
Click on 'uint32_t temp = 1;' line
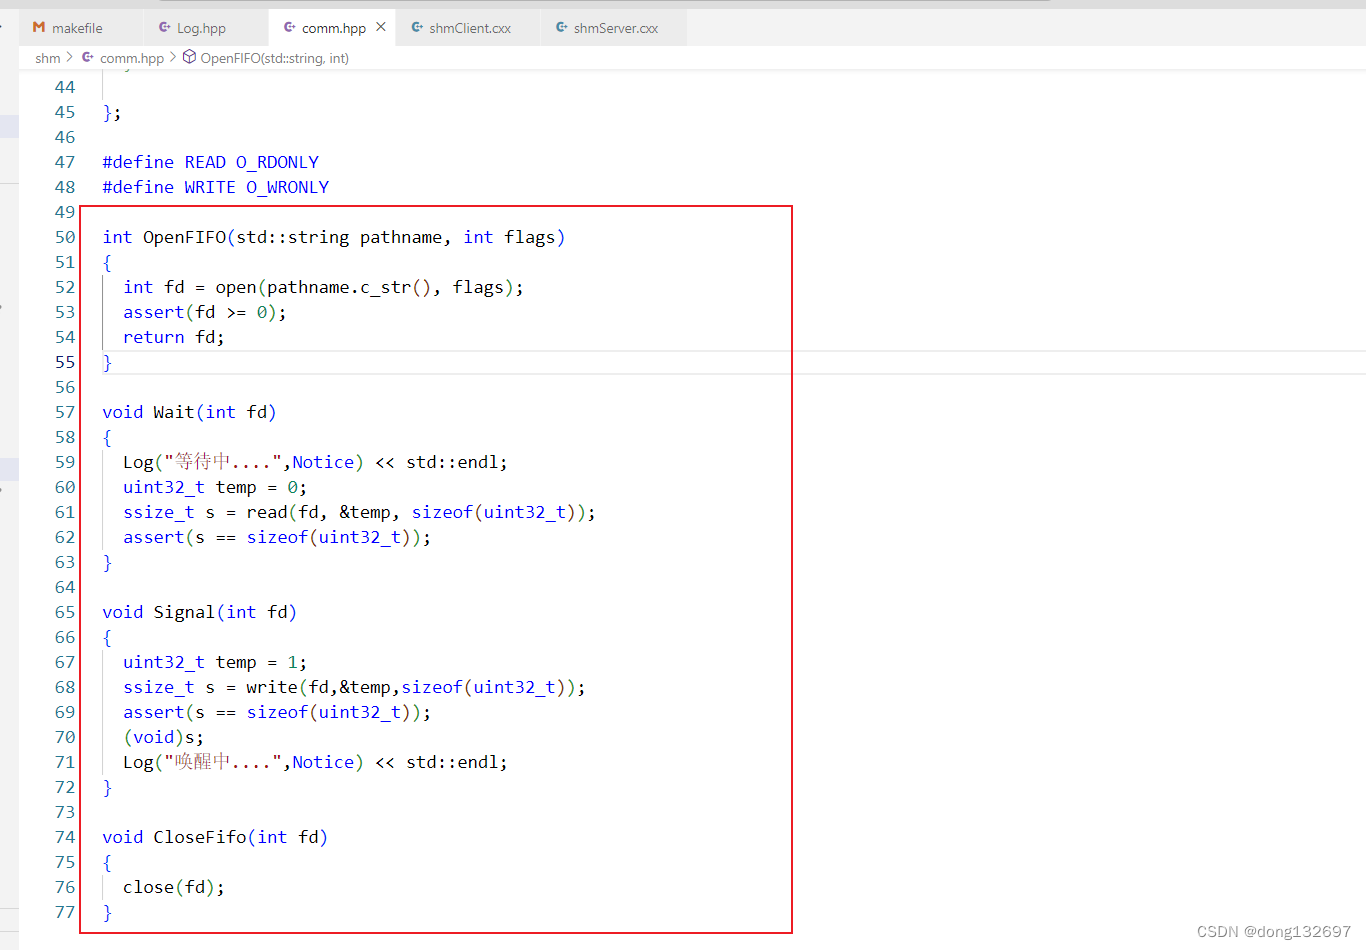(215, 662)
